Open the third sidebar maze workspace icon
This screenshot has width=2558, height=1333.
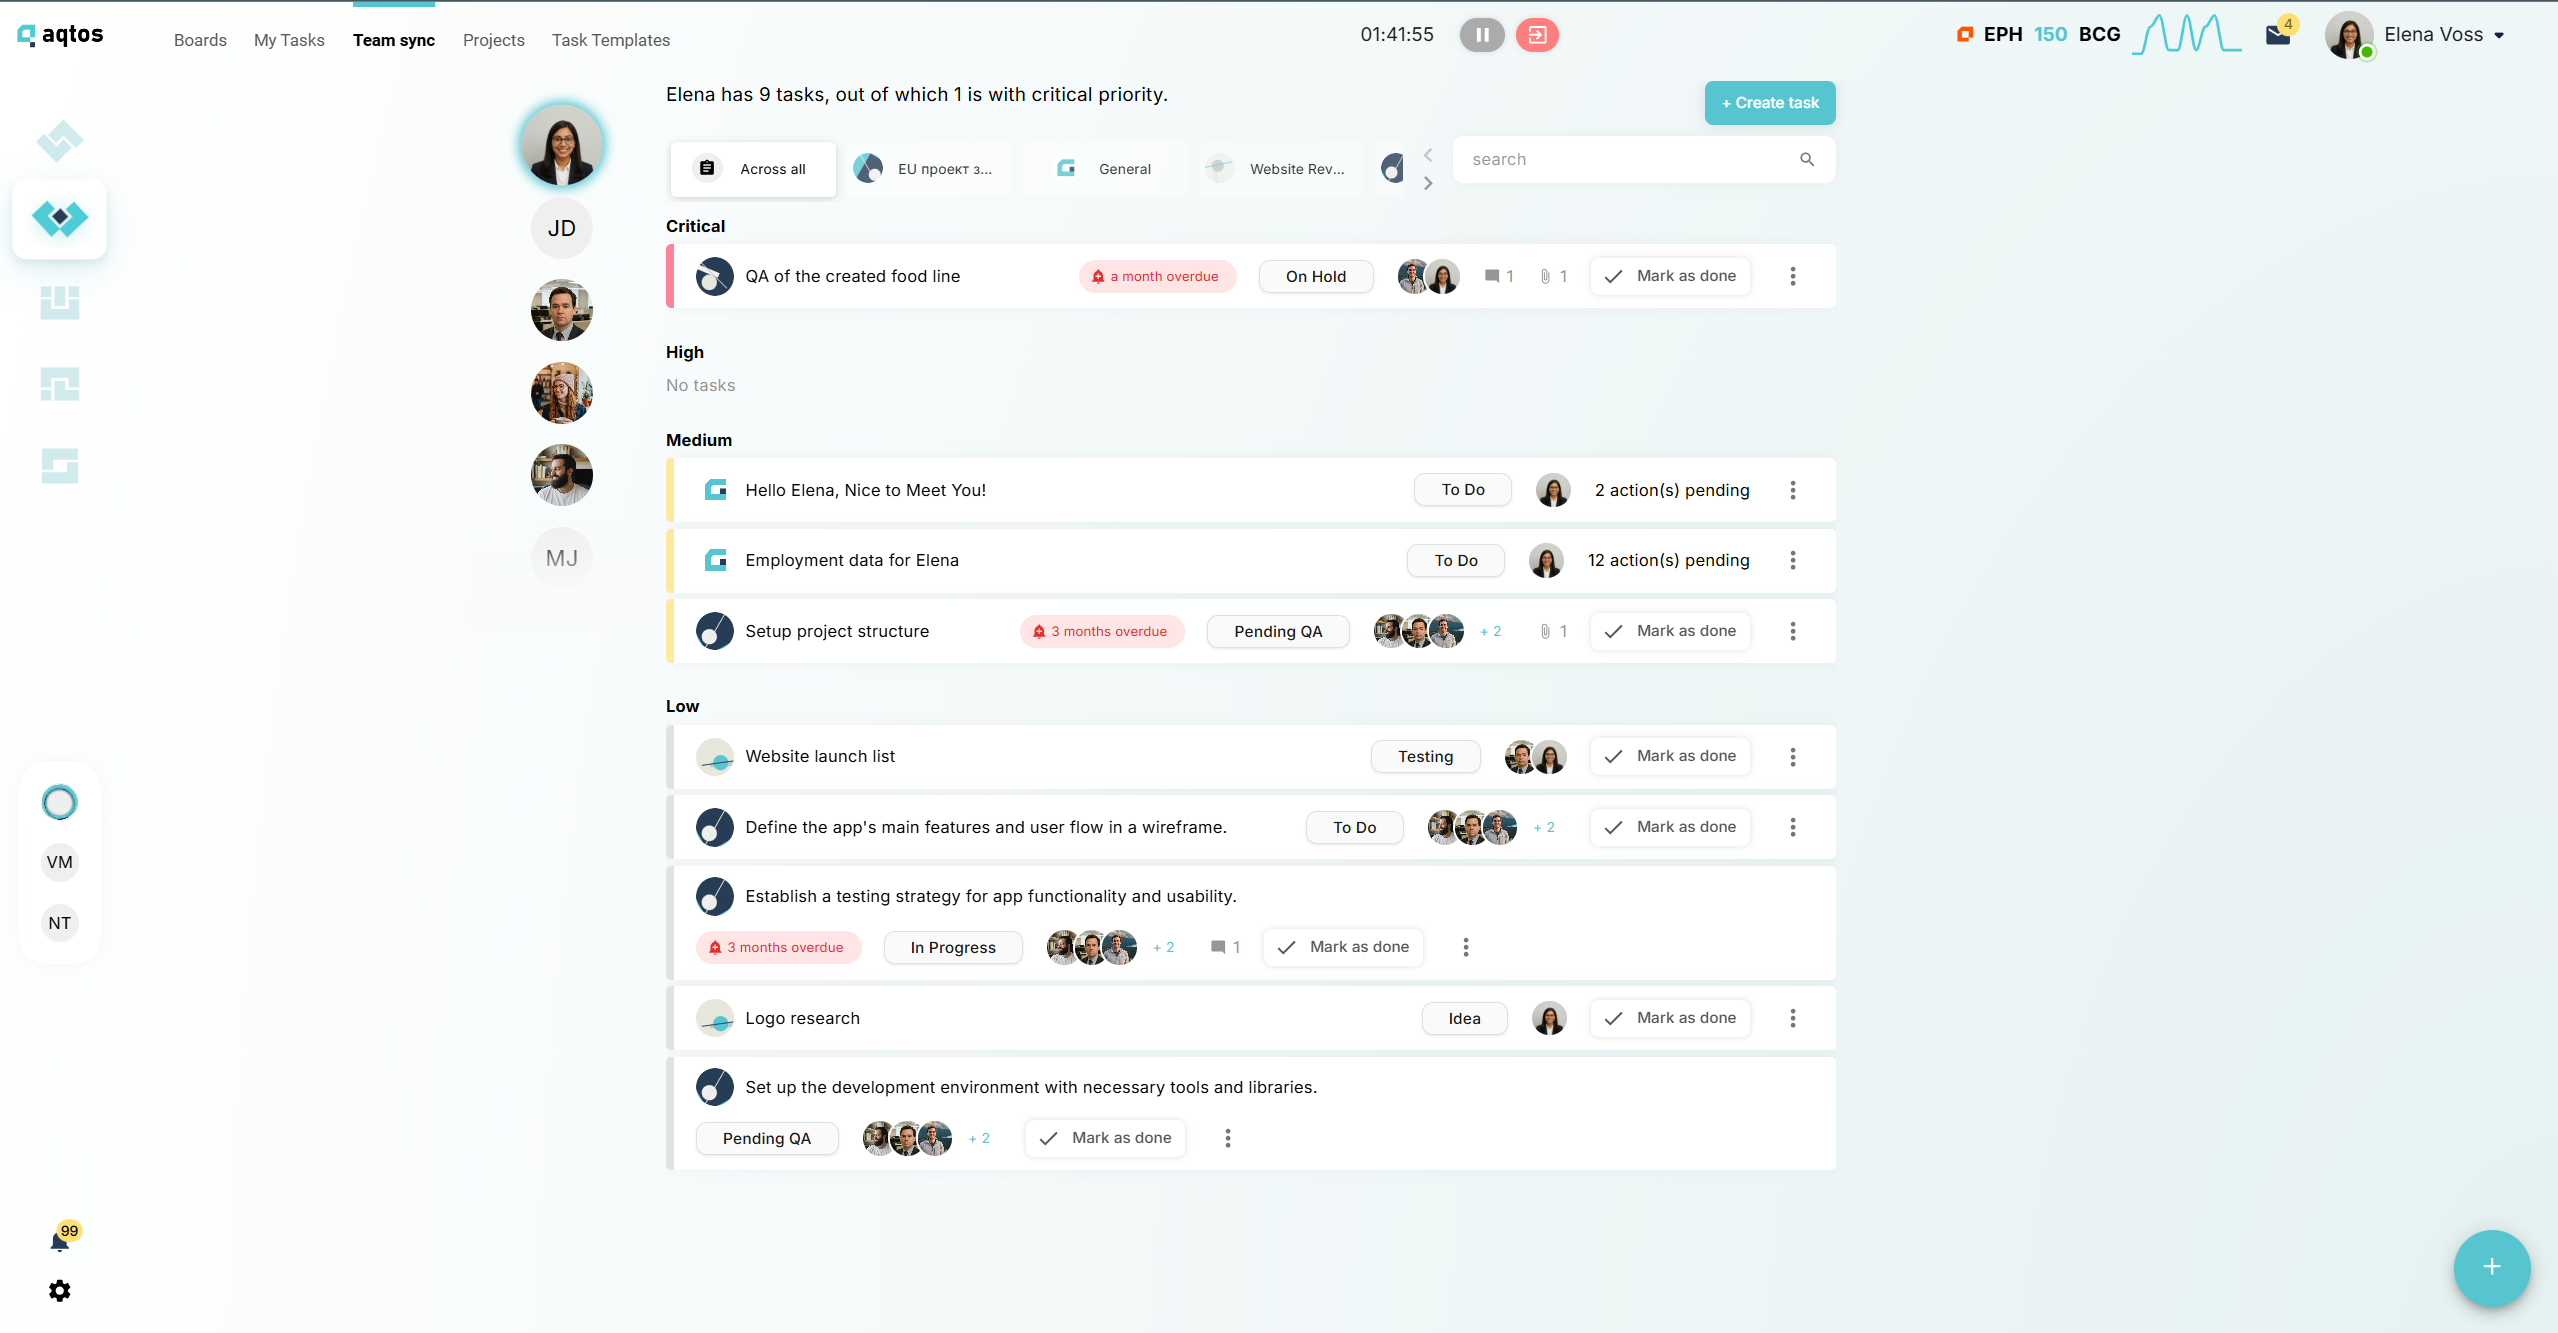(x=60, y=384)
